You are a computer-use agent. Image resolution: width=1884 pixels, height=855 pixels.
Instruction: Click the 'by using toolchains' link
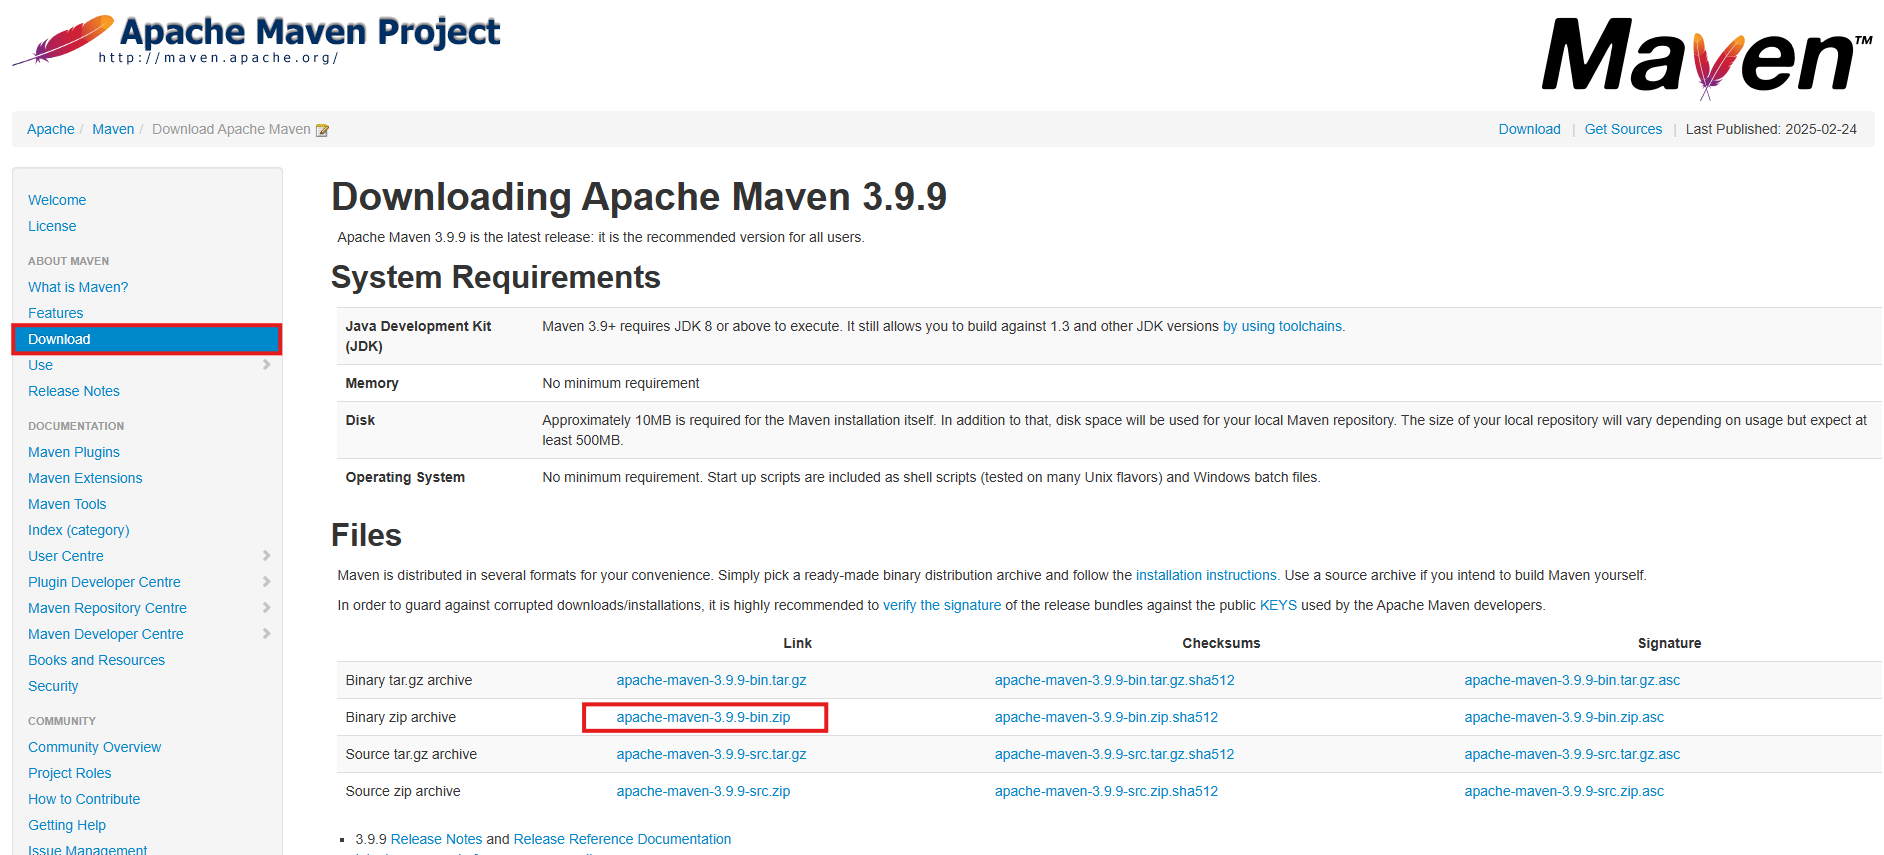coord(1284,326)
